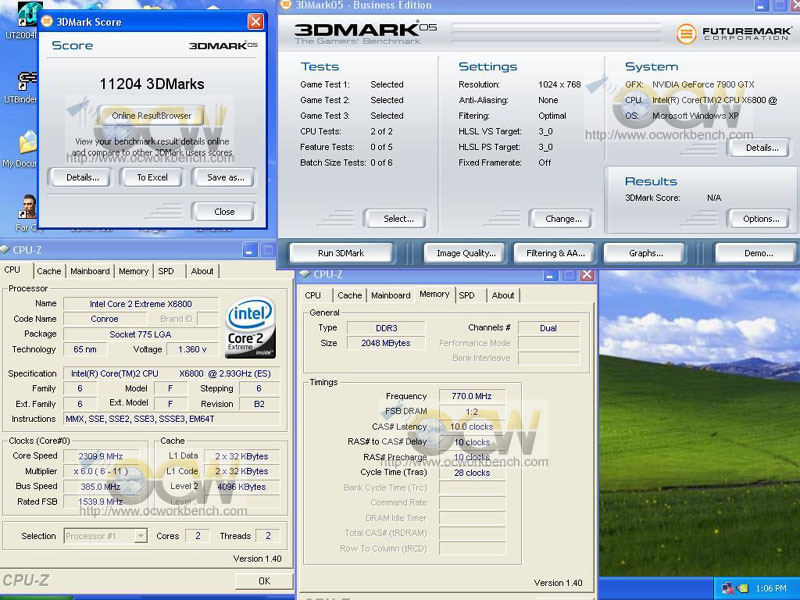Click the "1.360 v" voltage value

coord(192,349)
